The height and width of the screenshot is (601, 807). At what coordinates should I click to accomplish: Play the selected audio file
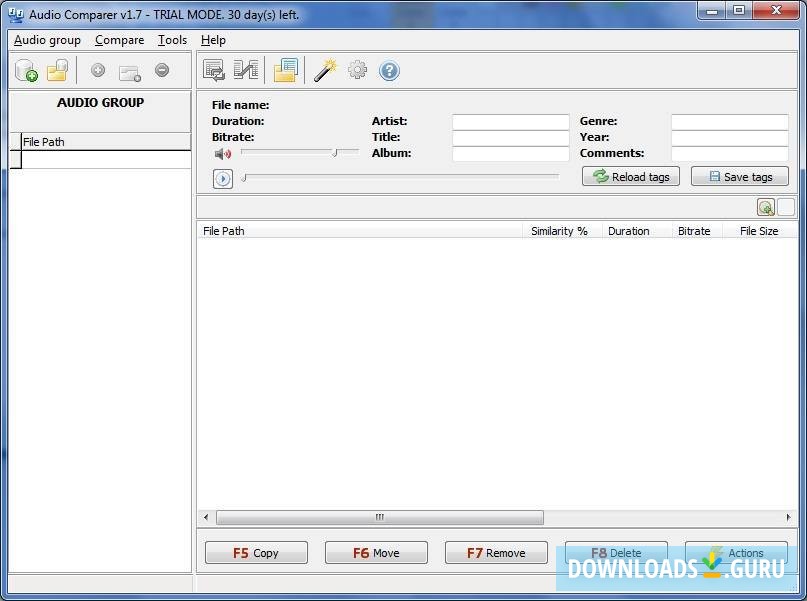tap(223, 179)
